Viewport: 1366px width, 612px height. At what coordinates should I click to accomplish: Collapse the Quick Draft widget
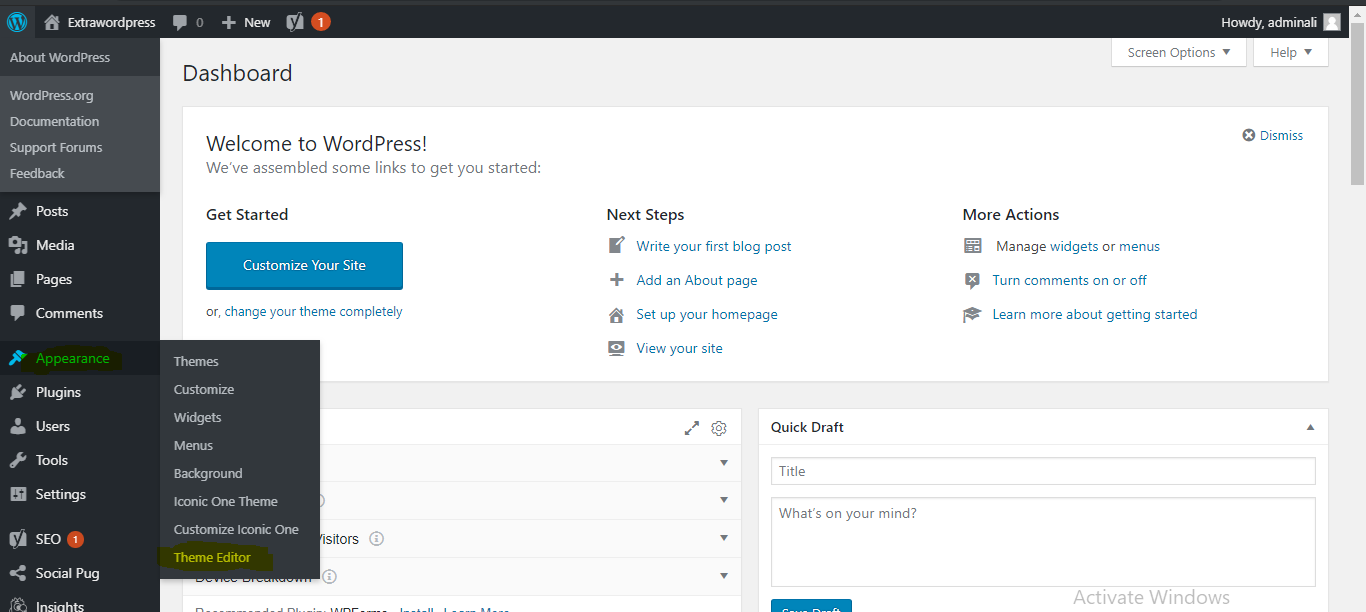click(x=1310, y=428)
